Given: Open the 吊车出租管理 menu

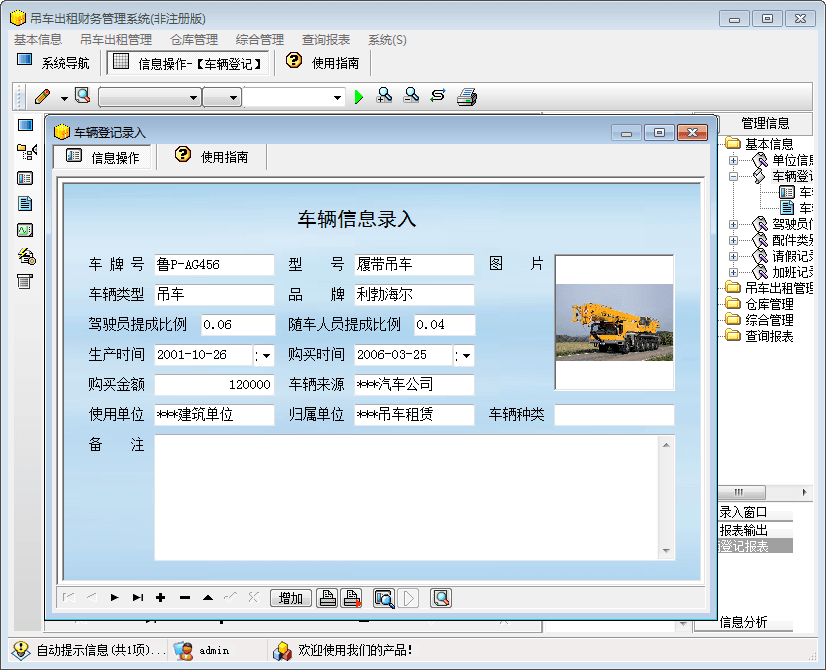Looking at the screenshot, I should 116,40.
